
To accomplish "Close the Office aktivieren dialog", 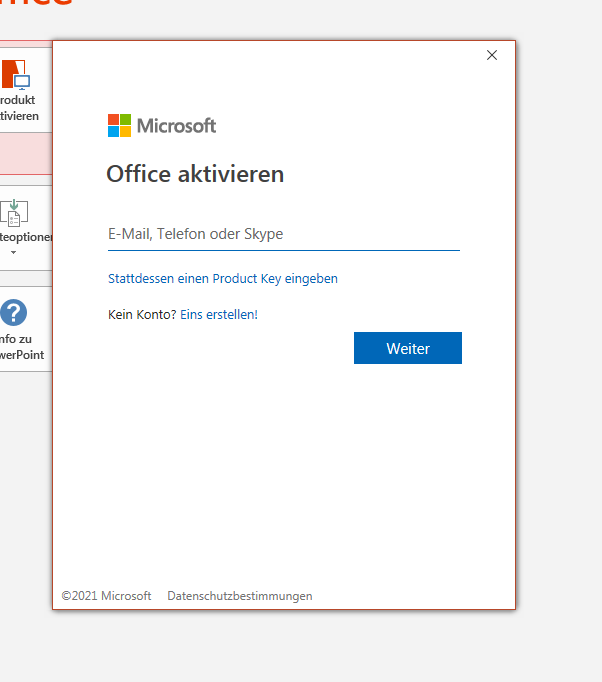I will coord(492,55).
